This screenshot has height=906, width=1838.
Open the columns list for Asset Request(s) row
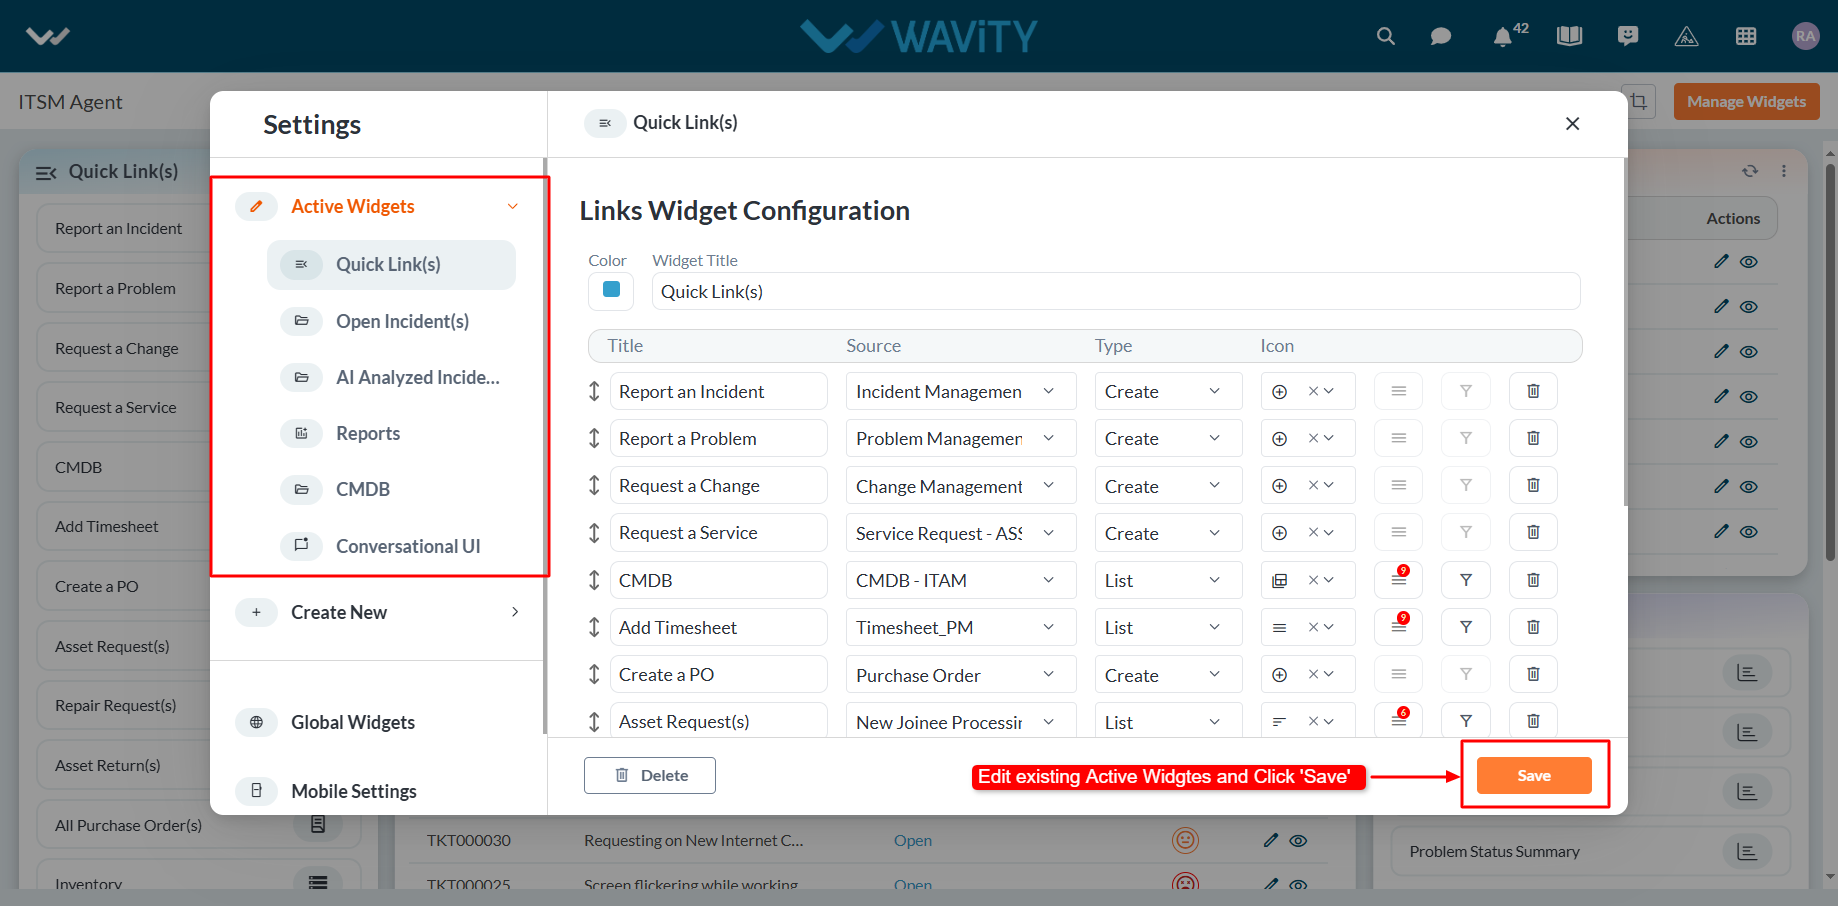coord(1399,721)
